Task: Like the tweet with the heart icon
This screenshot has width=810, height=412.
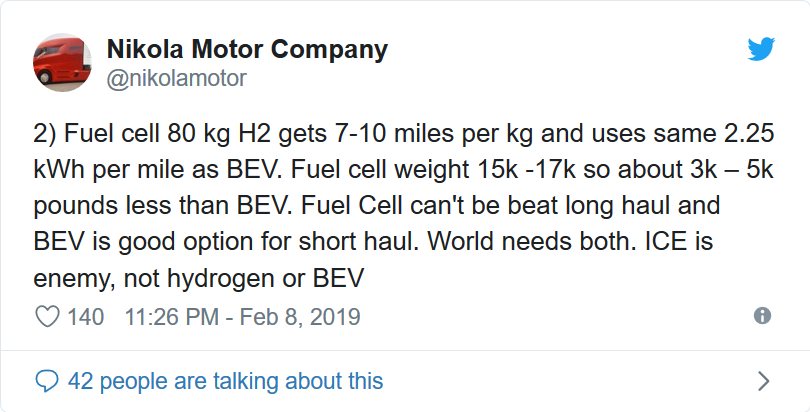Action: (47, 316)
